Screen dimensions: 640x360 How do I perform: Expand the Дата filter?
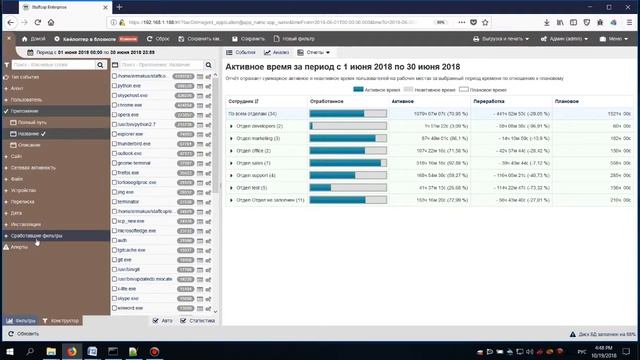6,213
